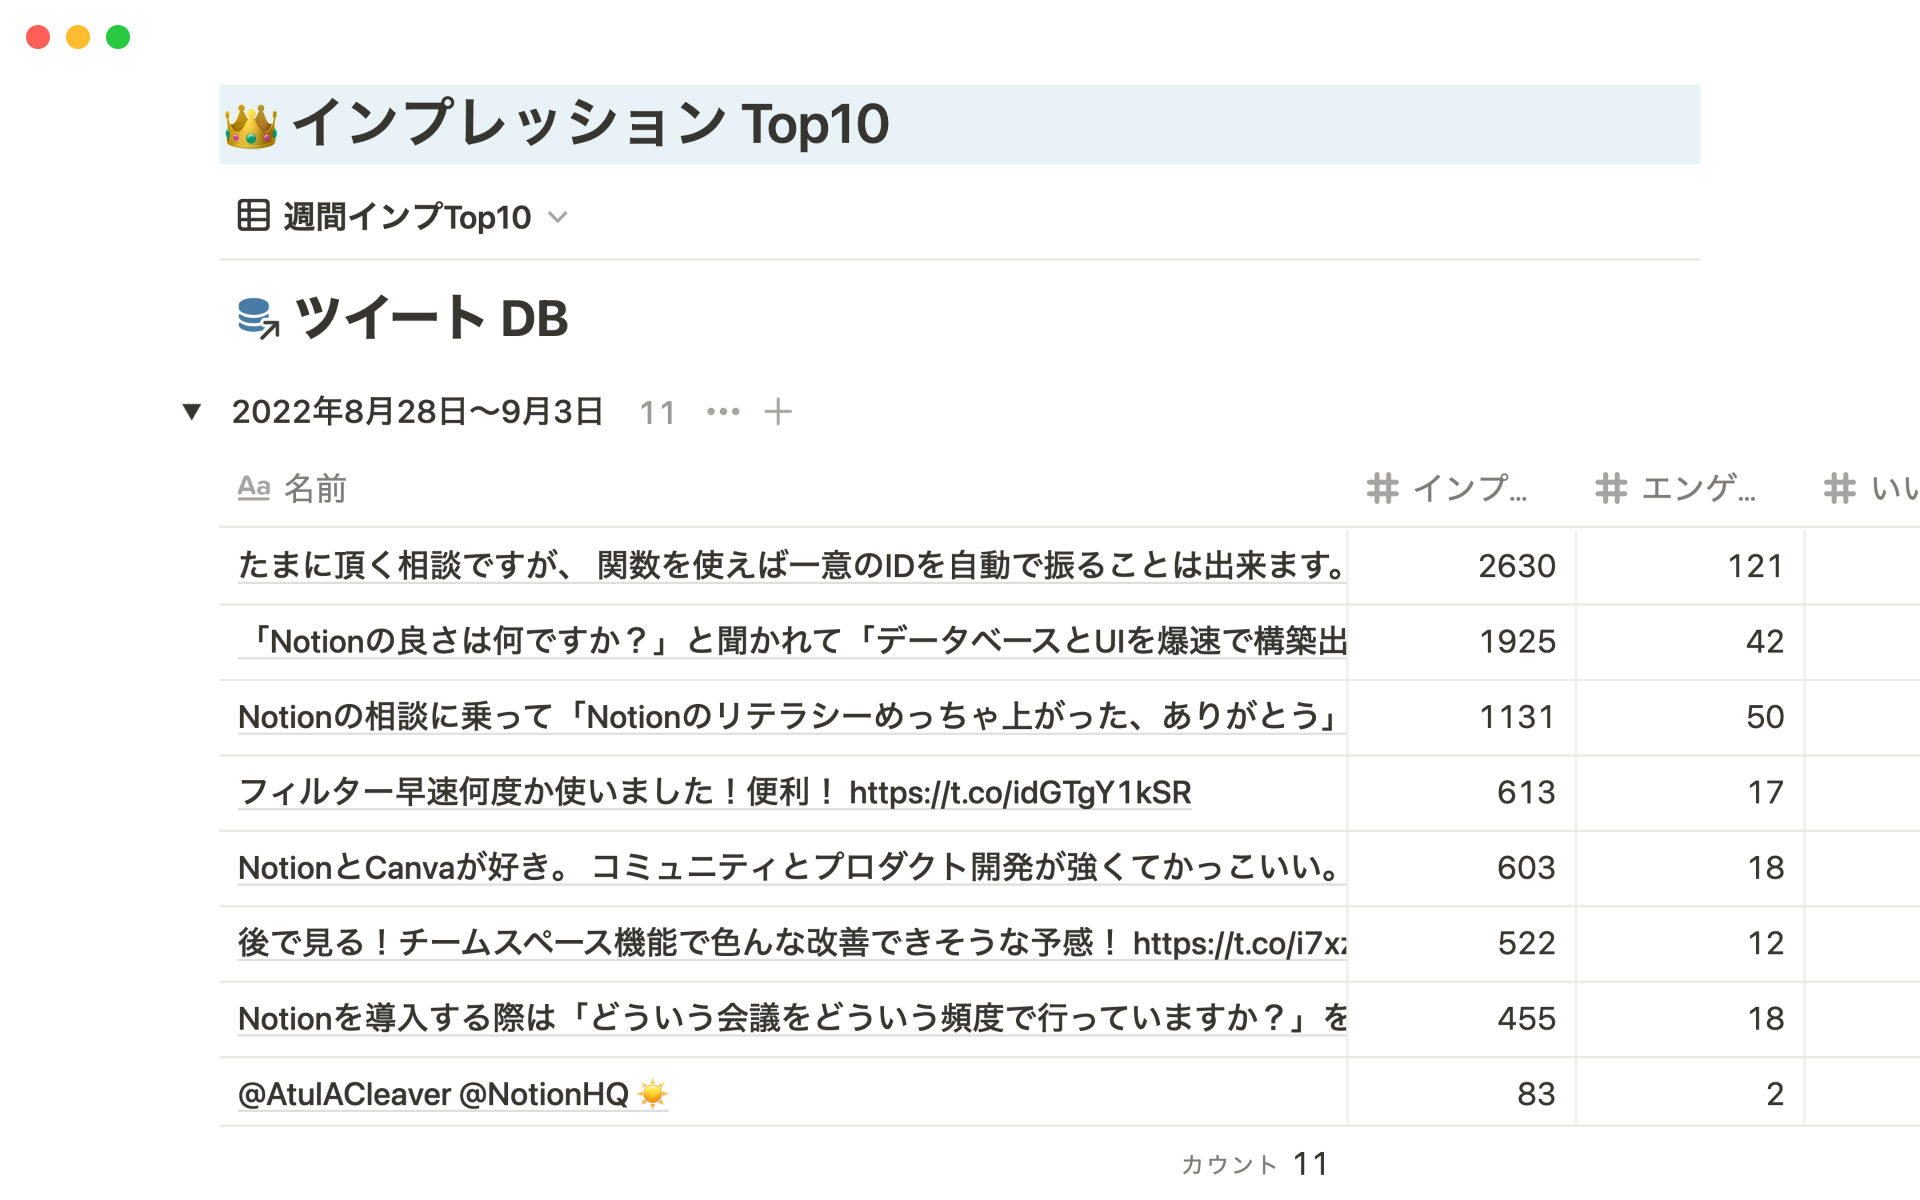Collapse the 2022年8月28日〜9月3日 group toggle
This screenshot has height=1200, width=1920.
(192, 411)
